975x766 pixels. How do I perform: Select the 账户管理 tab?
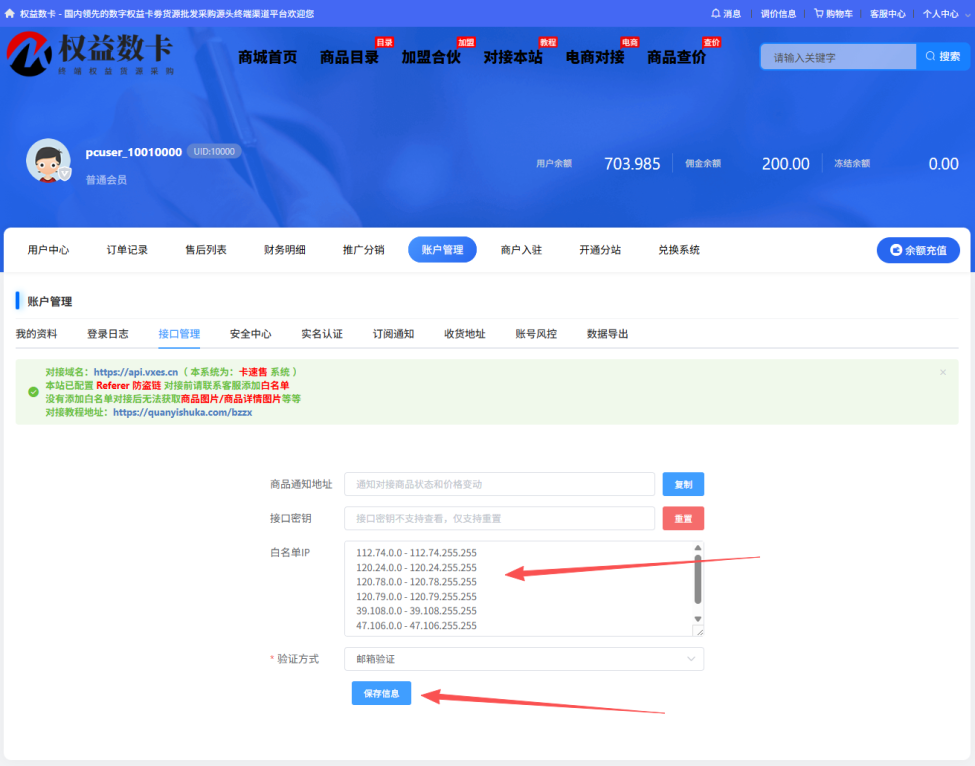pyautogui.click(x=442, y=249)
